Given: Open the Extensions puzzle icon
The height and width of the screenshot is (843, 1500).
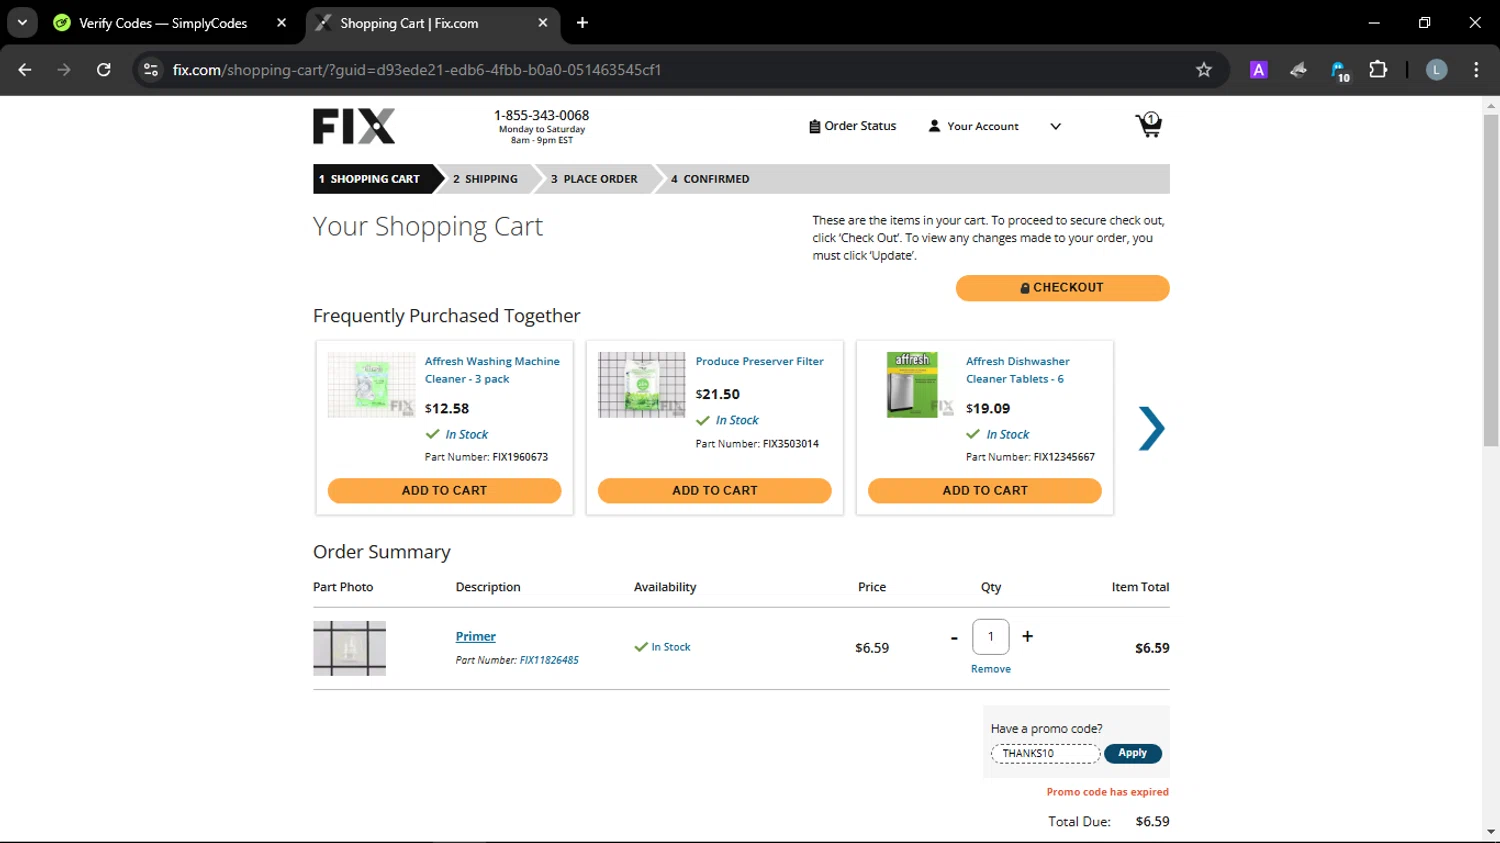Looking at the screenshot, I should pyautogui.click(x=1378, y=70).
